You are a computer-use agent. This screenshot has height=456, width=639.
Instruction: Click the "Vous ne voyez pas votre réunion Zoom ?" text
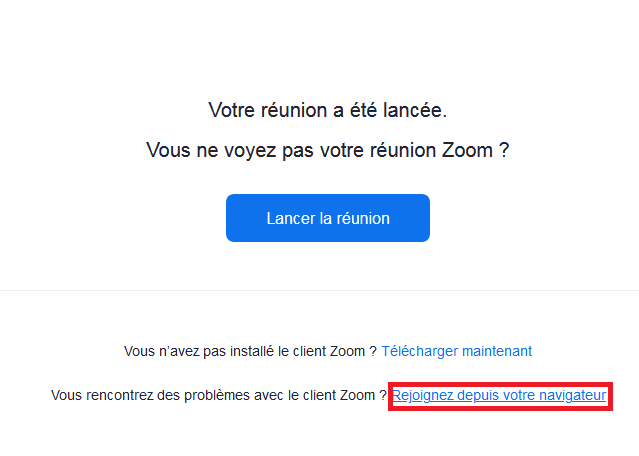click(327, 151)
